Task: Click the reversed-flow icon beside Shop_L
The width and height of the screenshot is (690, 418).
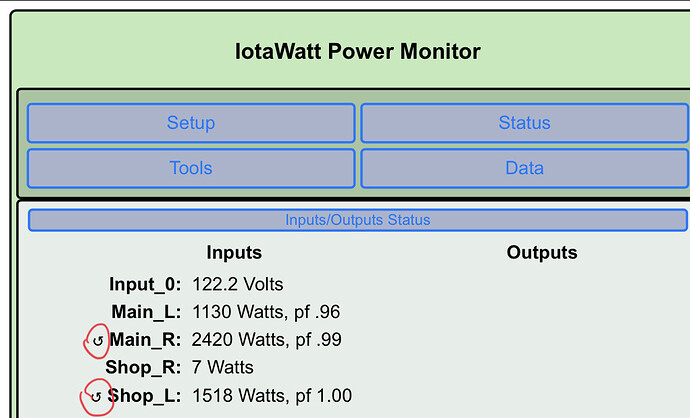Action: point(96,397)
